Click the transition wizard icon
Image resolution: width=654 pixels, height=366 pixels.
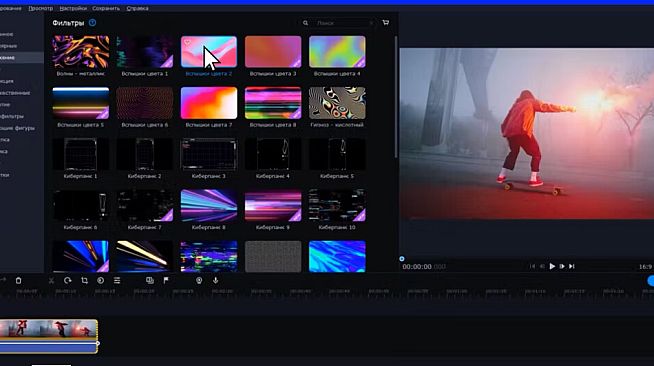click(150, 281)
